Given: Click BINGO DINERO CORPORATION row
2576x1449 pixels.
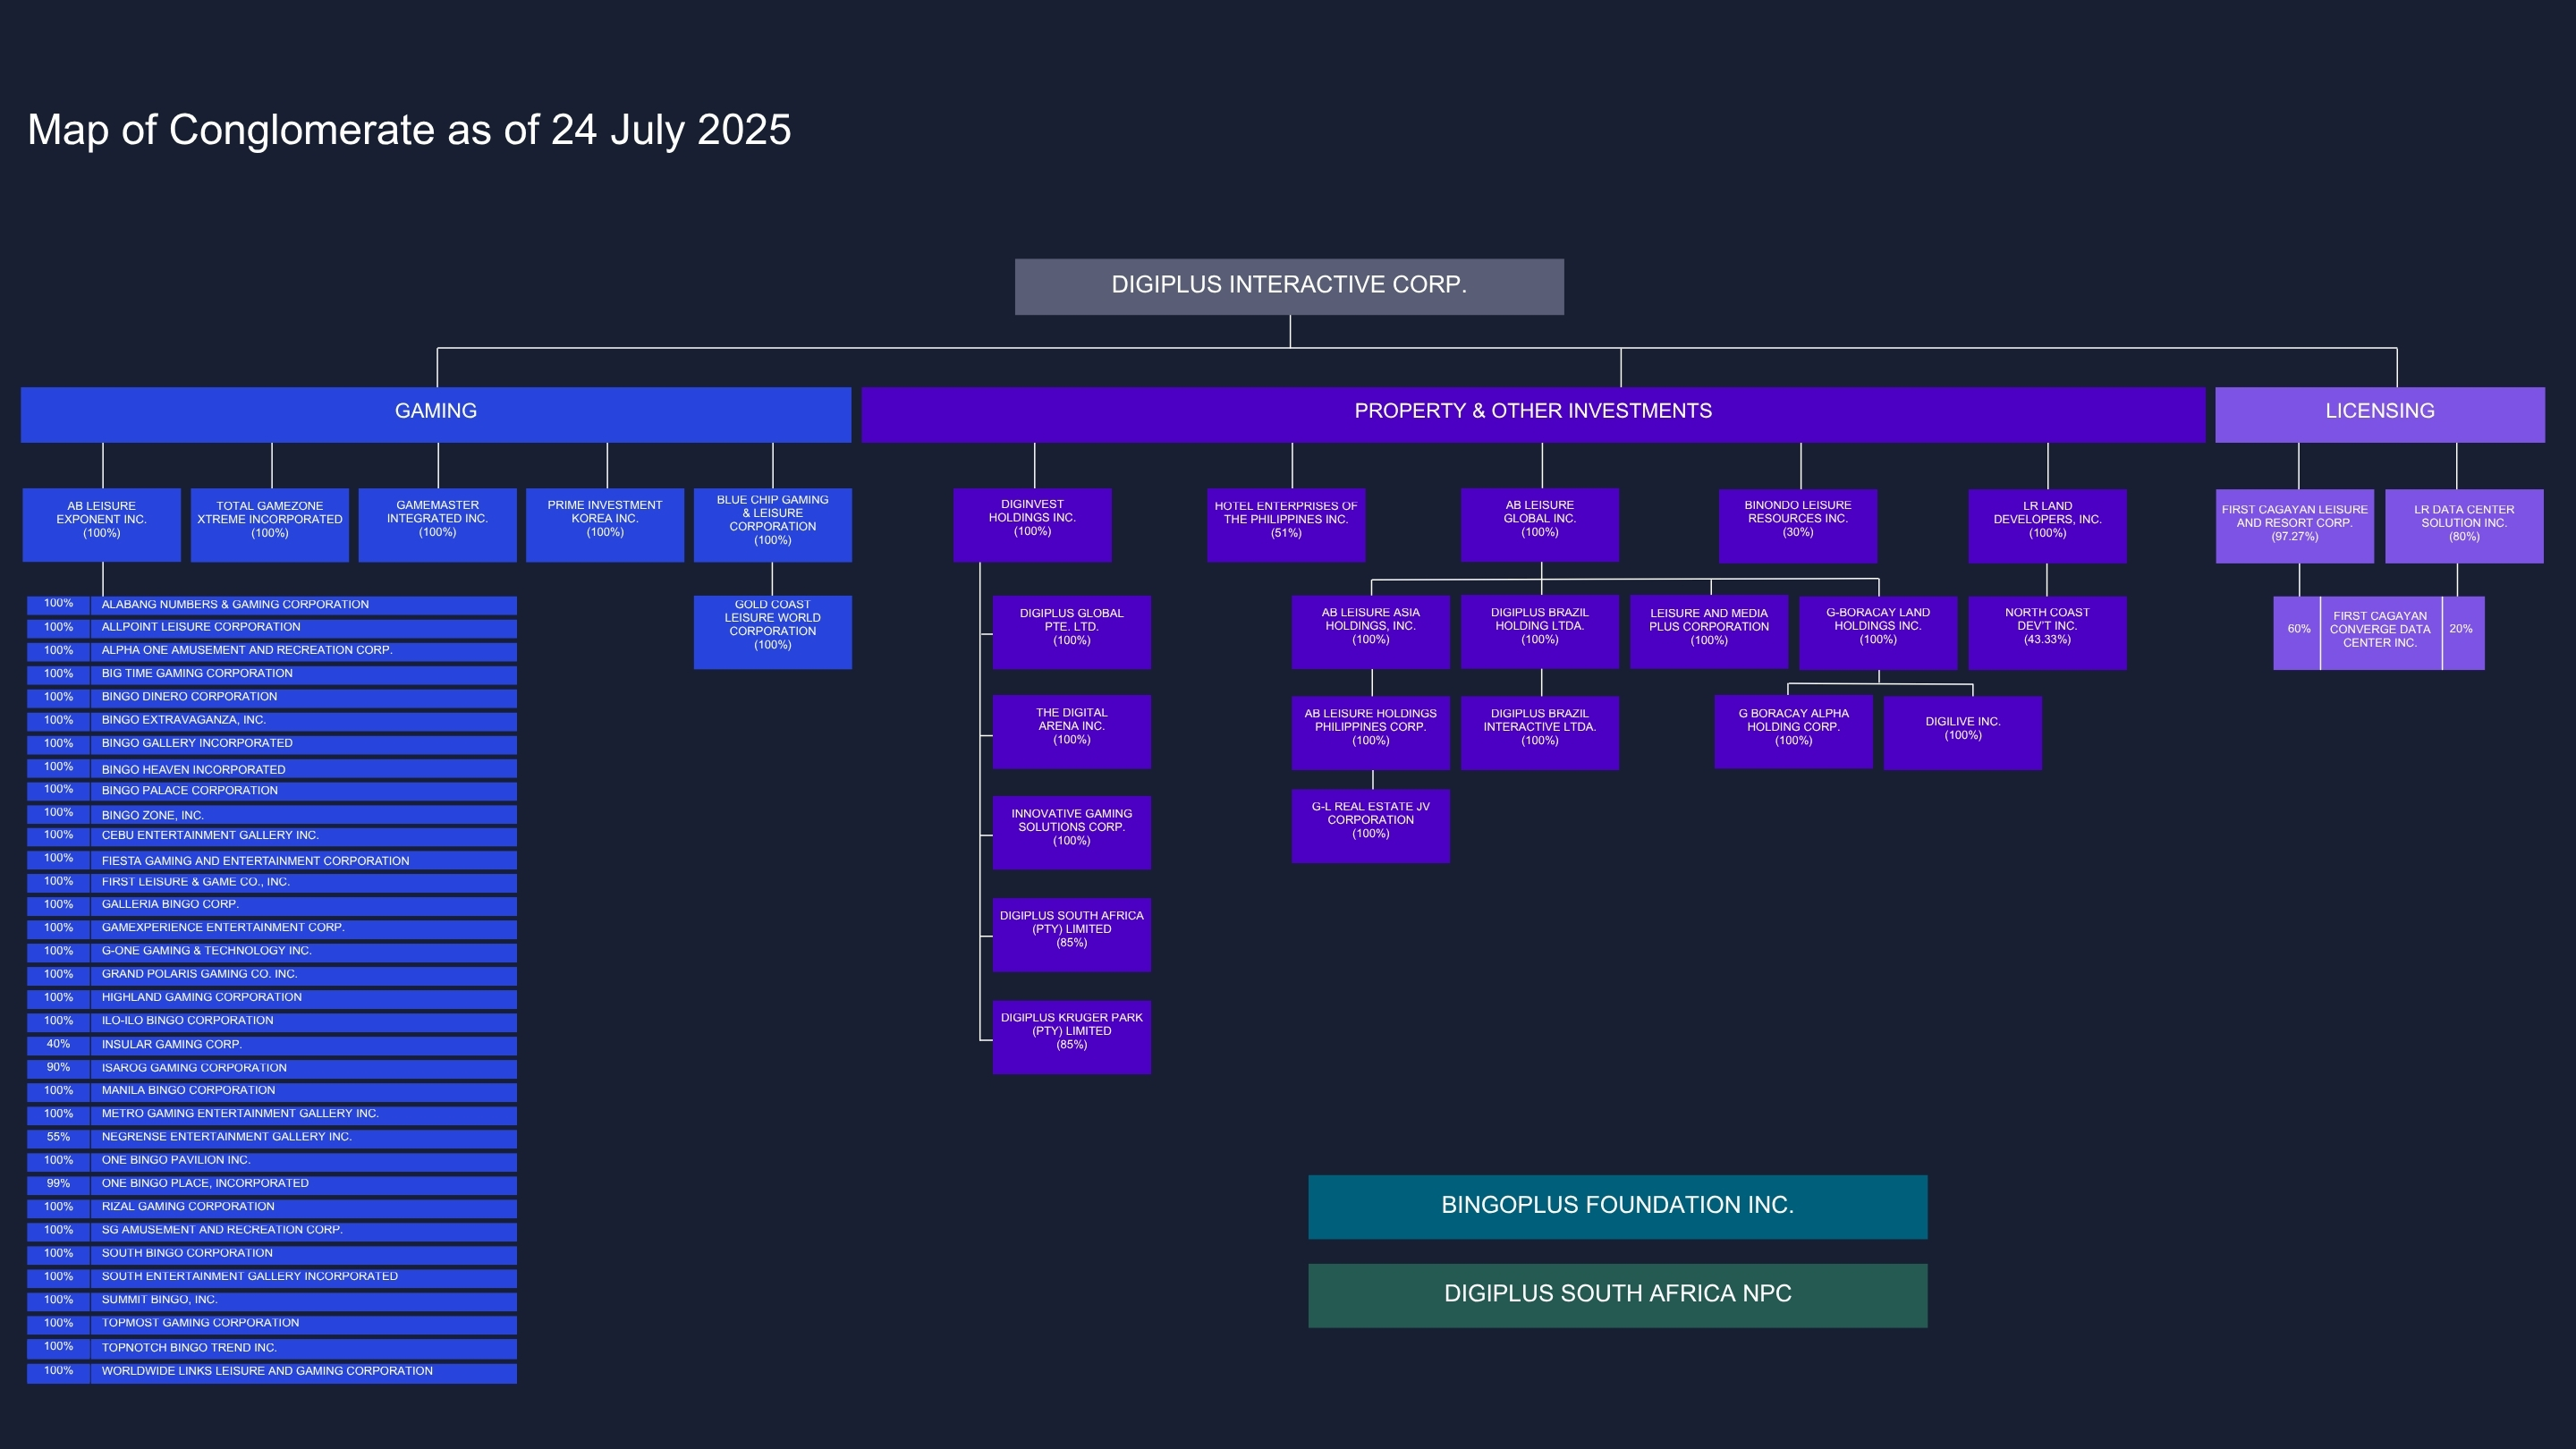Looking at the screenshot, I should [272, 698].
